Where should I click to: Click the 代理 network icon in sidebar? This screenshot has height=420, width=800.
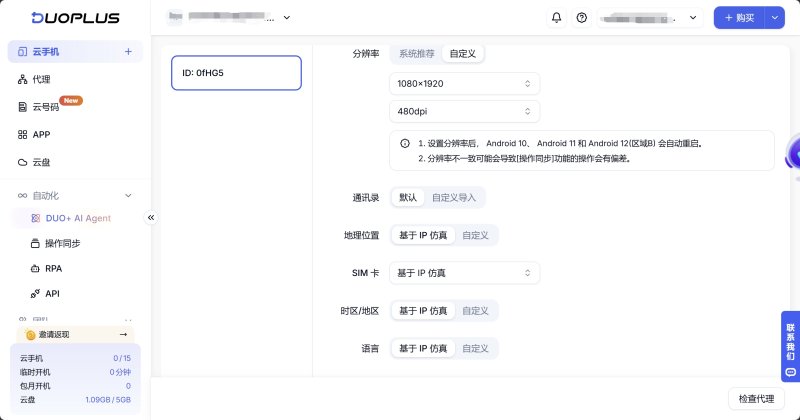(22, 79)
